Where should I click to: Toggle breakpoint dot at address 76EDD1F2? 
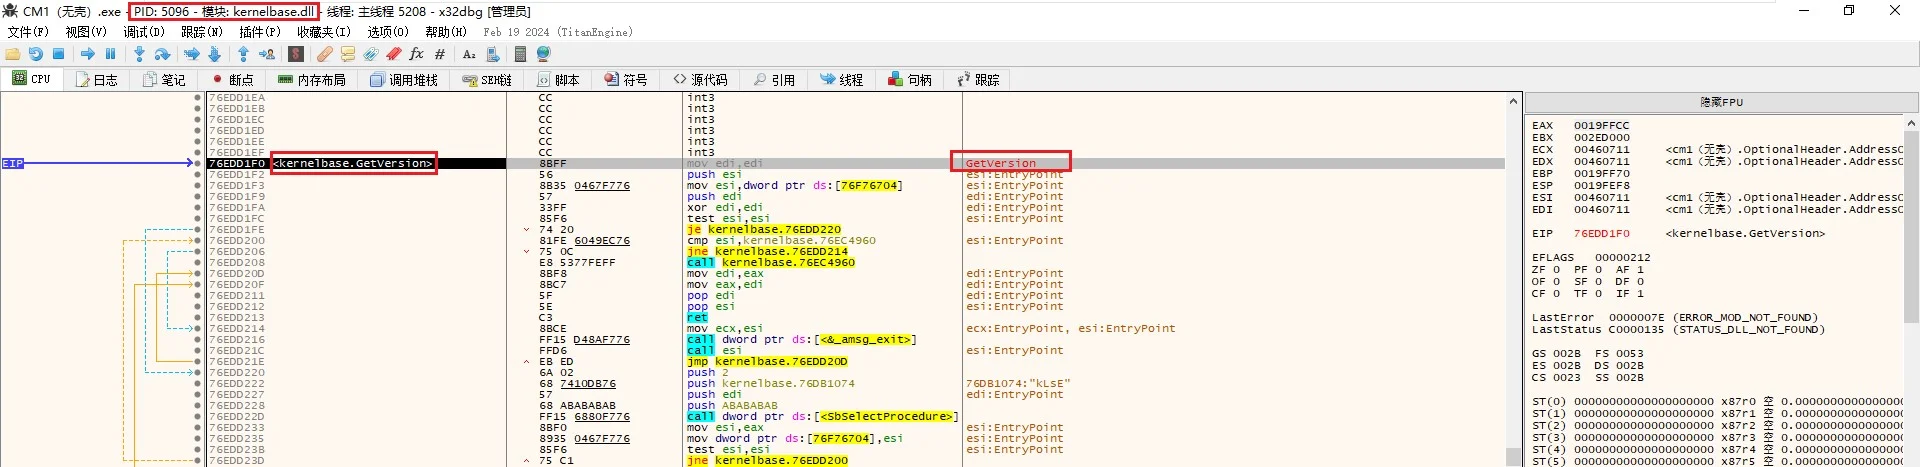click(x=198, y=175)
